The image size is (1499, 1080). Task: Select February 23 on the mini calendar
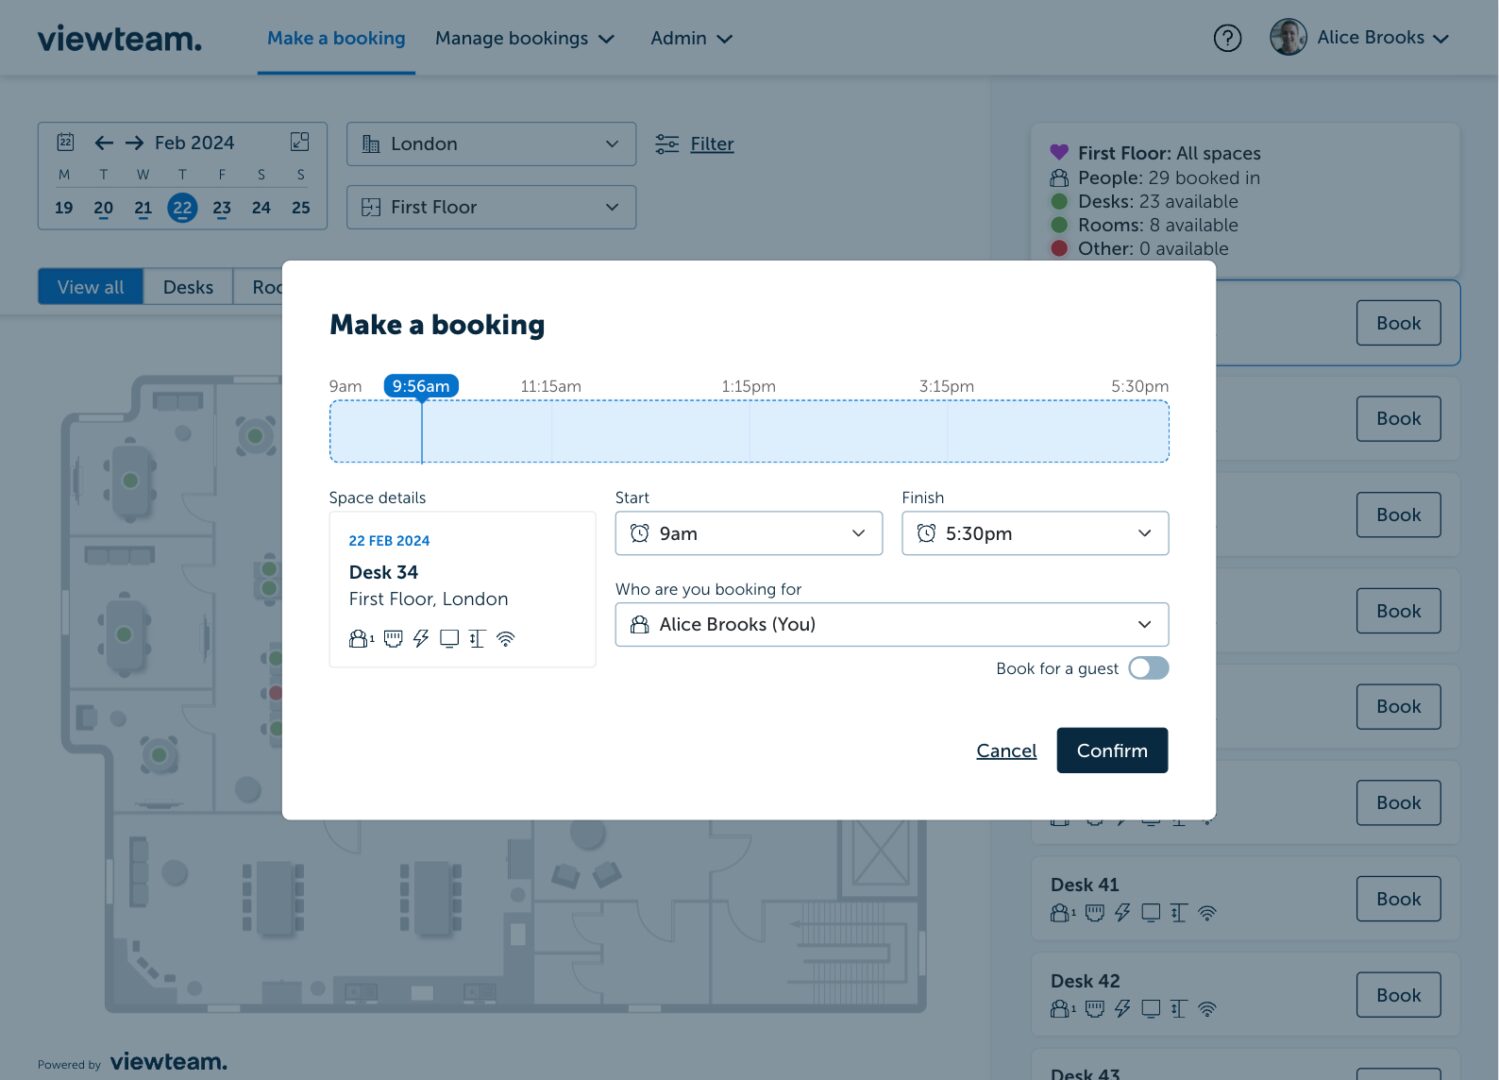[x=221, y=208]
